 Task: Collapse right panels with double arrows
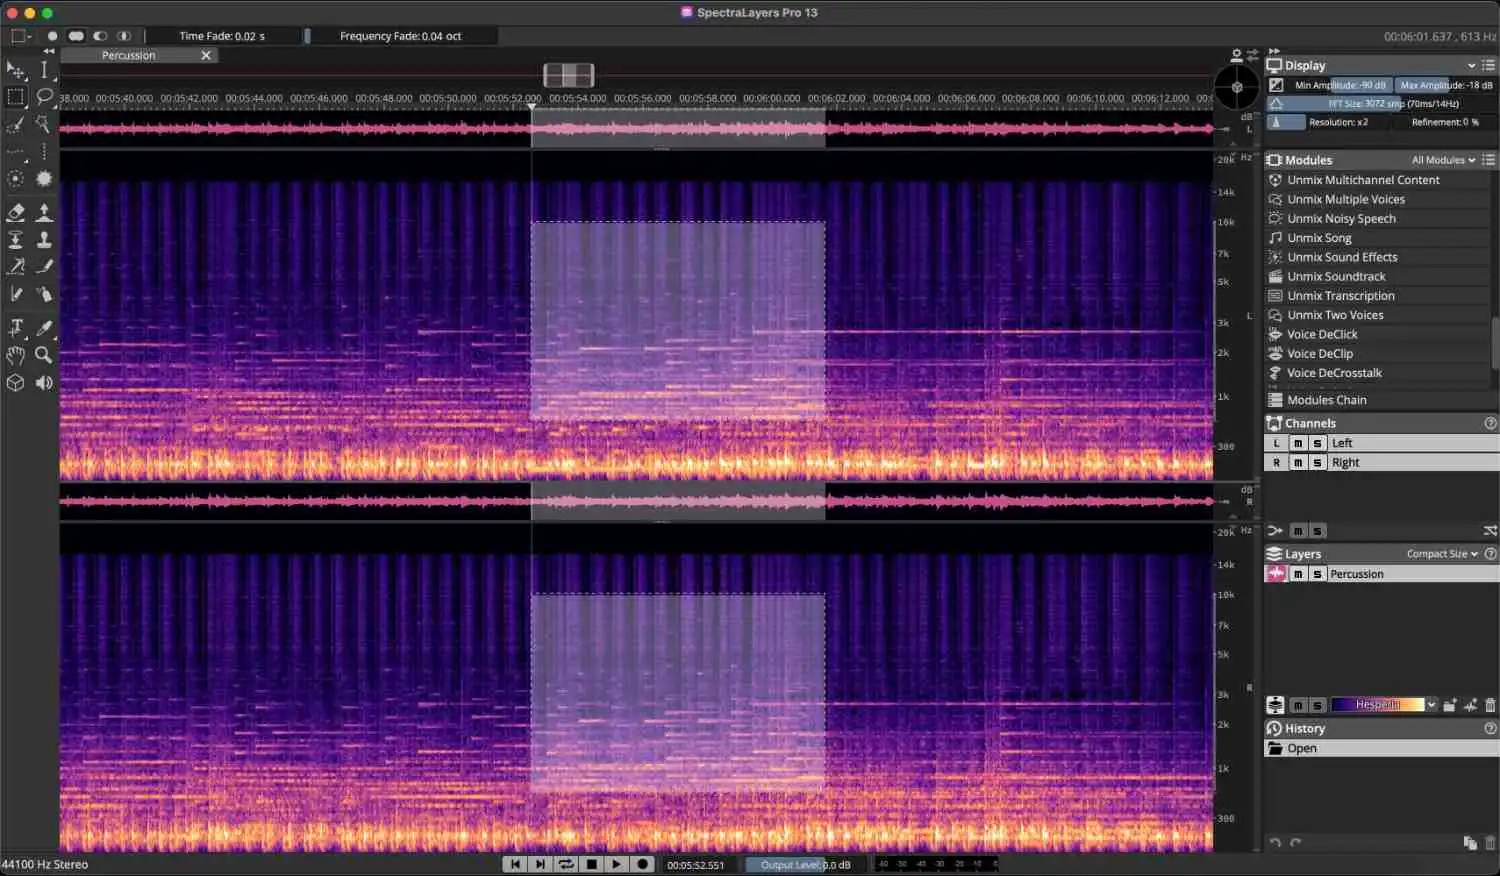(1274, 51)
